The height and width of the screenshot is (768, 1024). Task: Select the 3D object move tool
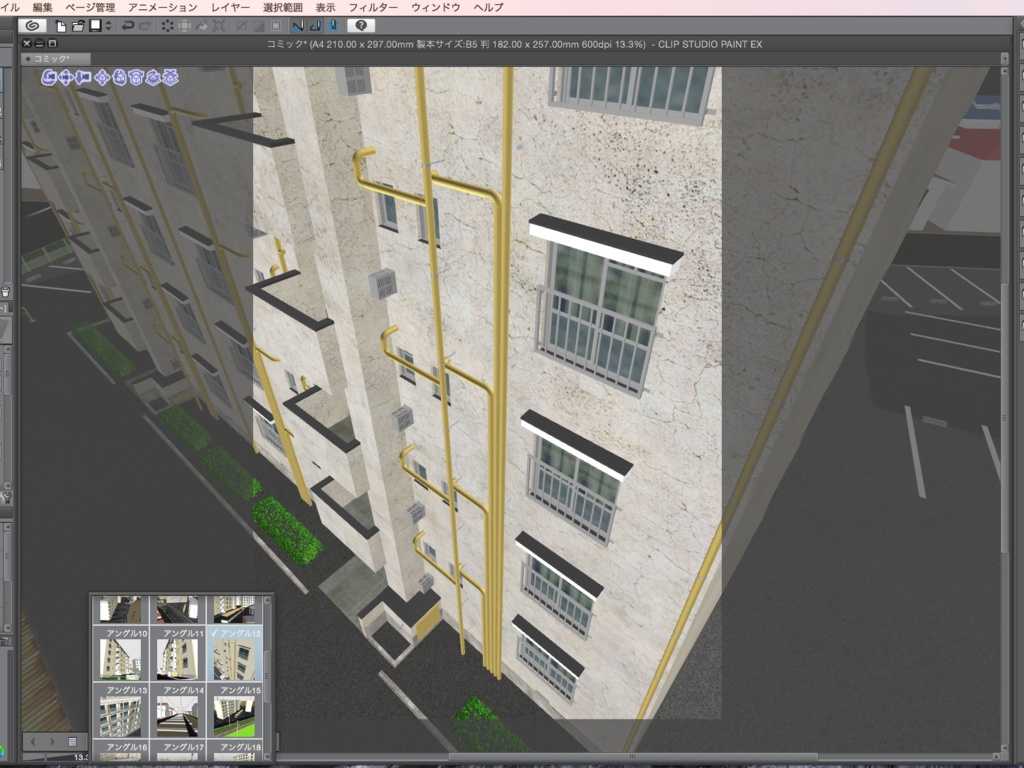coord(102,77)
